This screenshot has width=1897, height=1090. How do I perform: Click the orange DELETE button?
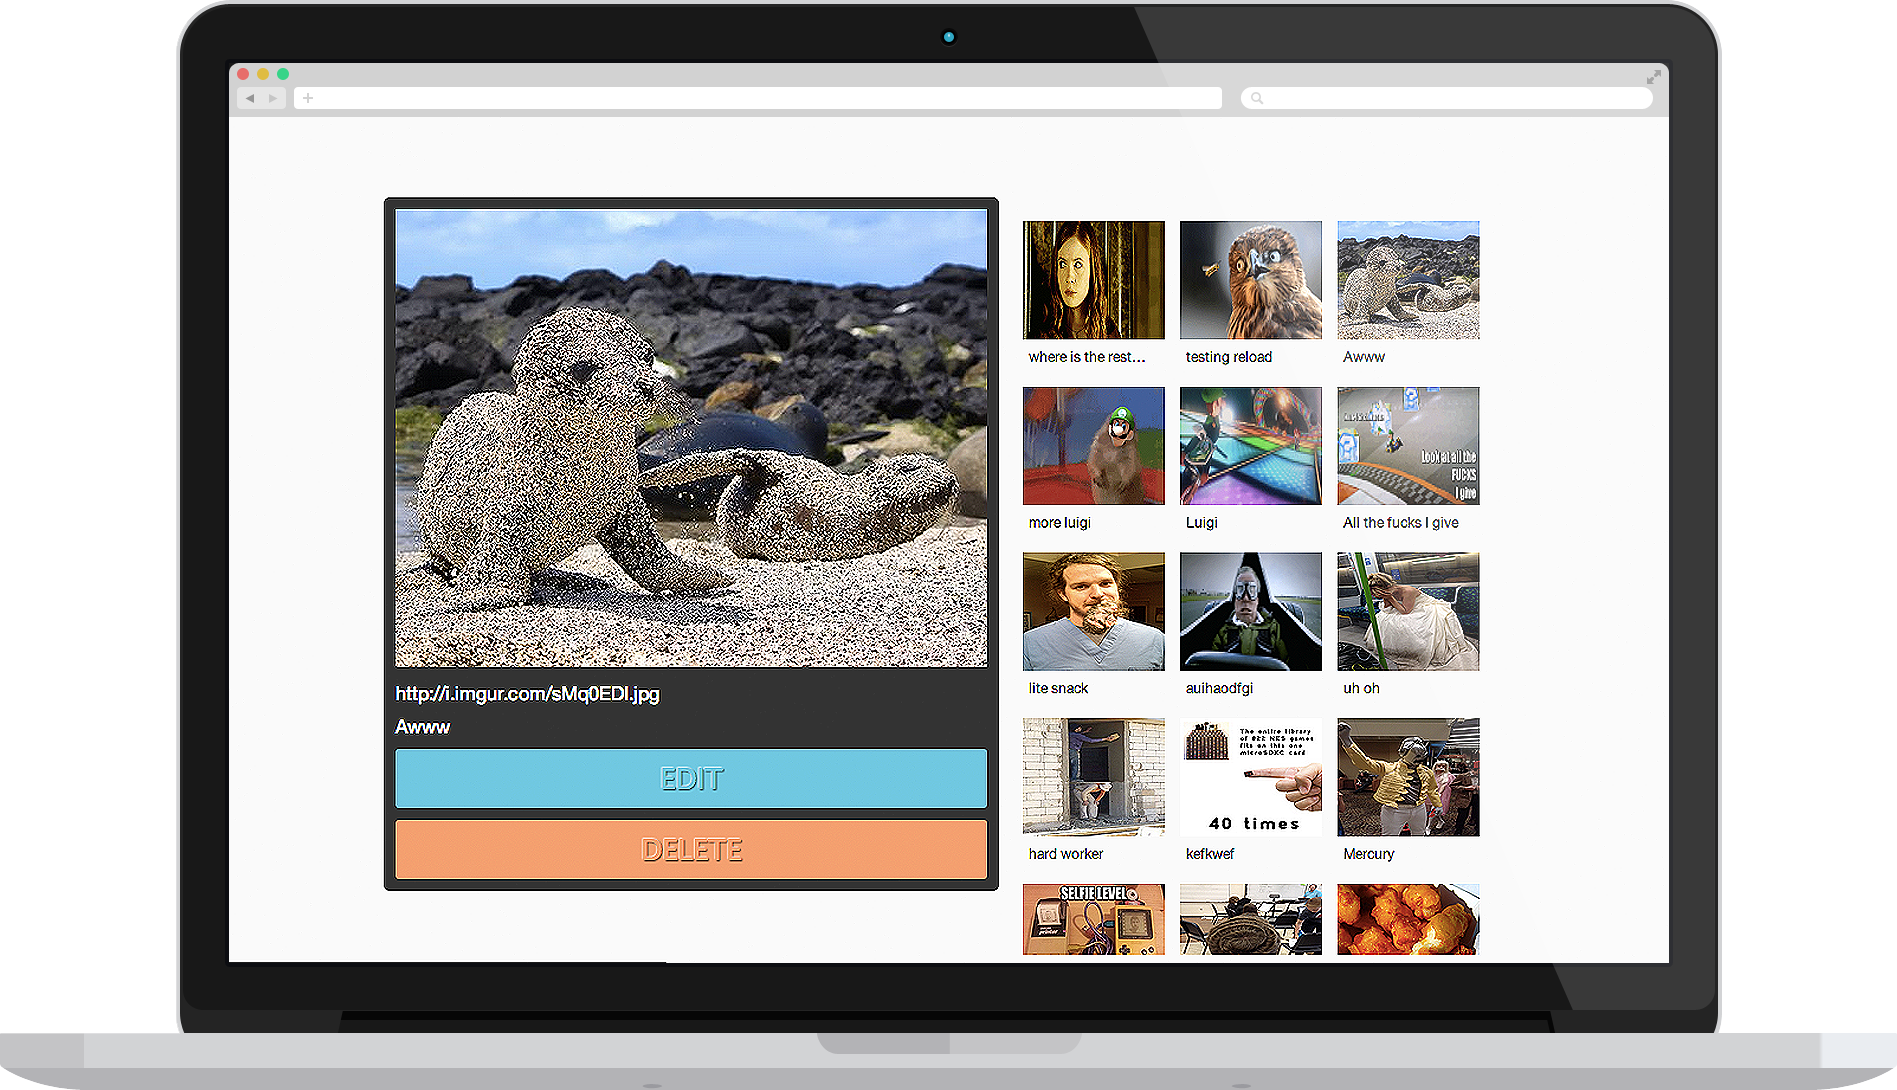(691, 850)
